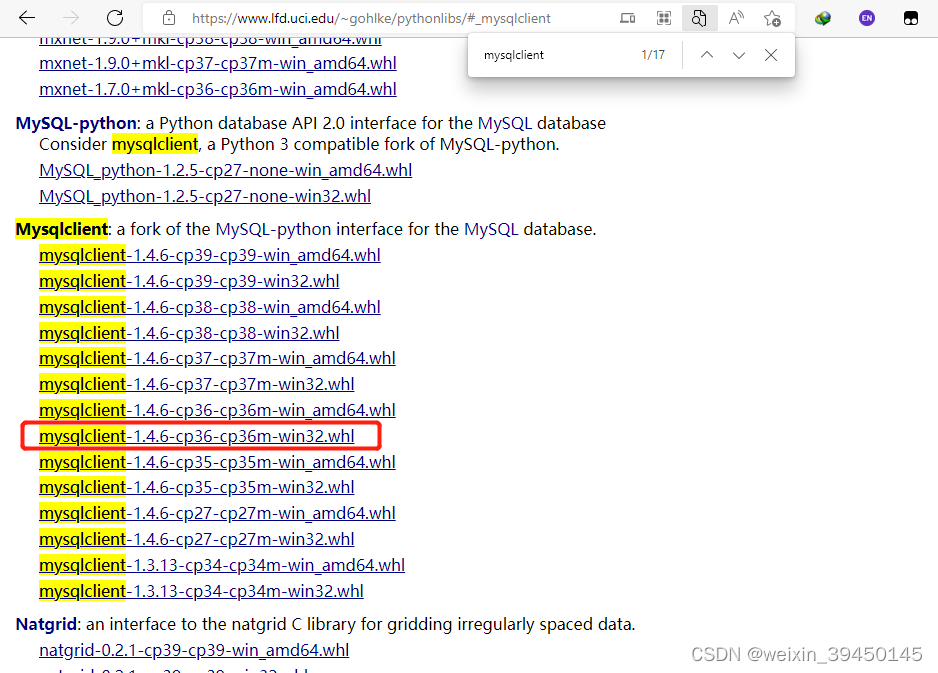The height and width of the screenshot is (673, 938).
Task: Download mxnet-1.9.0+mkl-cp37-cp37m-win_amd64.whl
Action: 218,63
